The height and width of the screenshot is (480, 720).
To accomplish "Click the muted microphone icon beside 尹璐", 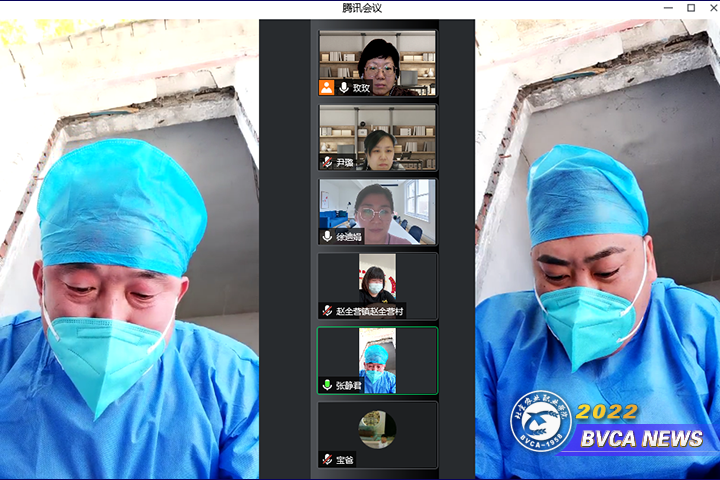I will point(327,162).
